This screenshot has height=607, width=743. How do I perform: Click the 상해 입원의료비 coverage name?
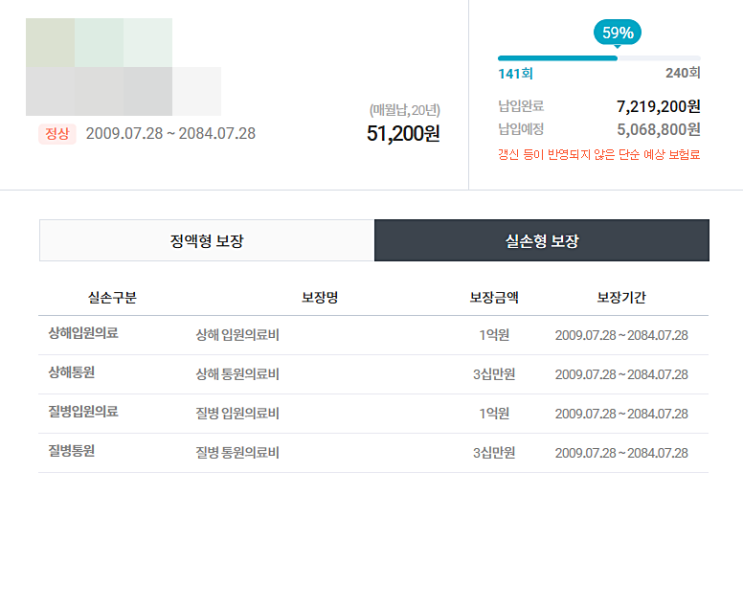pyautogui.click(x=237, y=335)
